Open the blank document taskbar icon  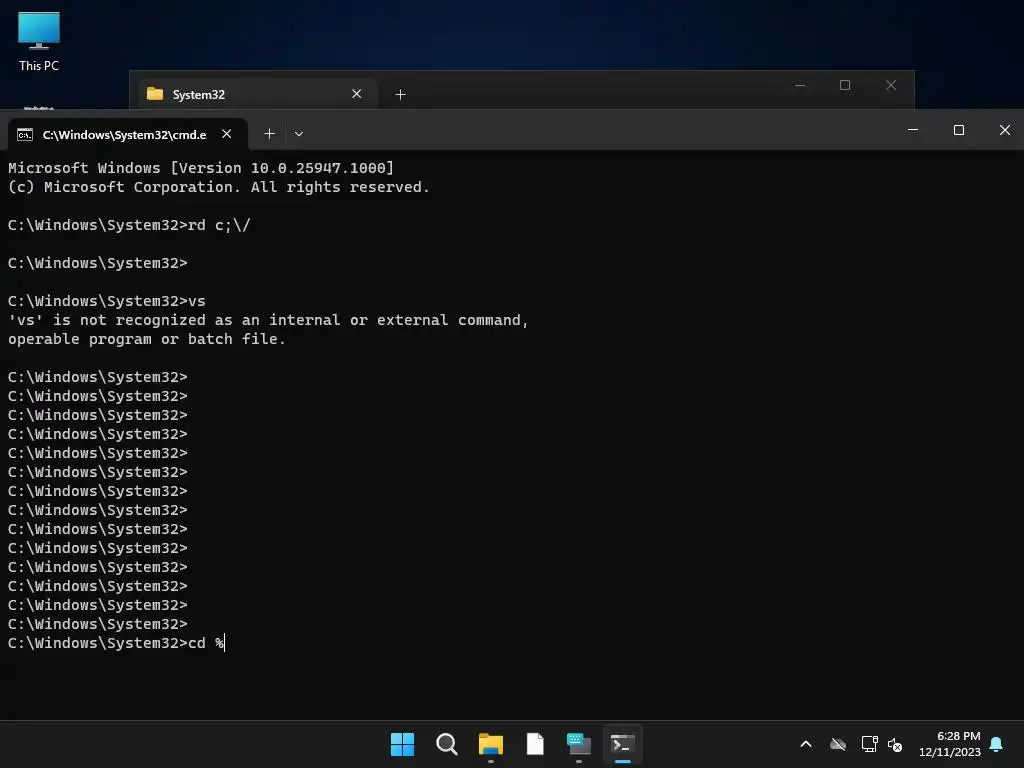pyautogui.click(x=535, y=744)
